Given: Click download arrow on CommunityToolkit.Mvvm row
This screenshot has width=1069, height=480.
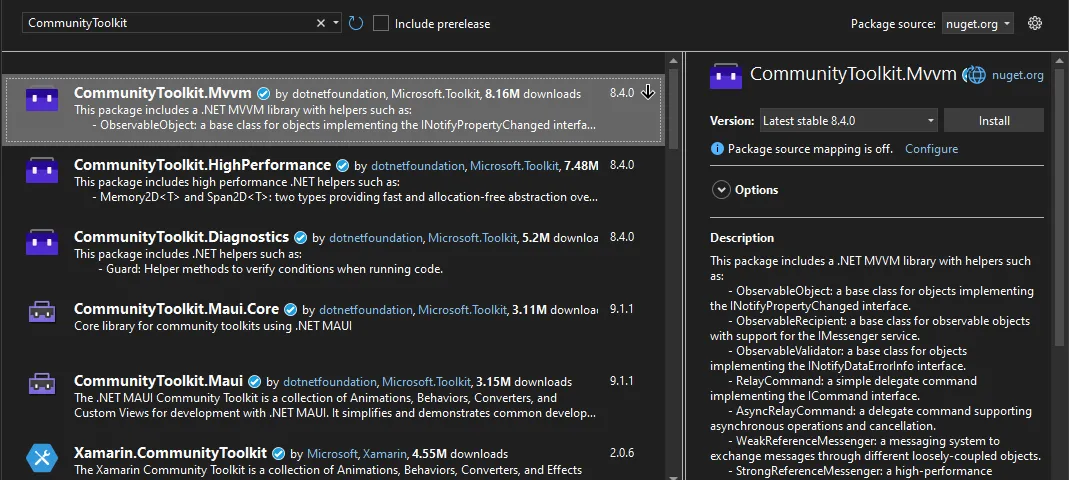Looking at the screenshot, I should [647, 93].
